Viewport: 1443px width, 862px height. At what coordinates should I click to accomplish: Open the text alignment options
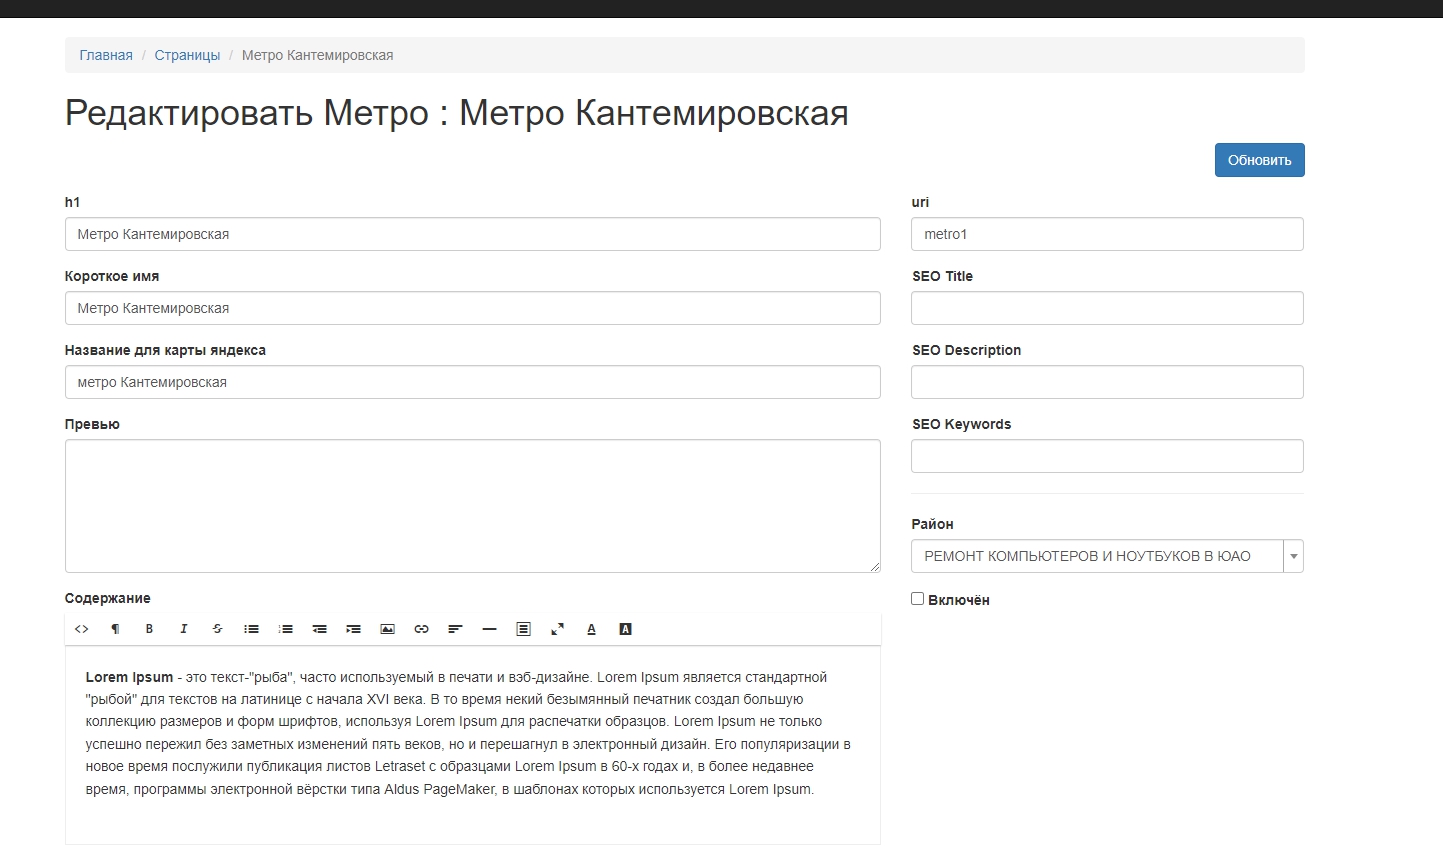(x=455, y=629)
